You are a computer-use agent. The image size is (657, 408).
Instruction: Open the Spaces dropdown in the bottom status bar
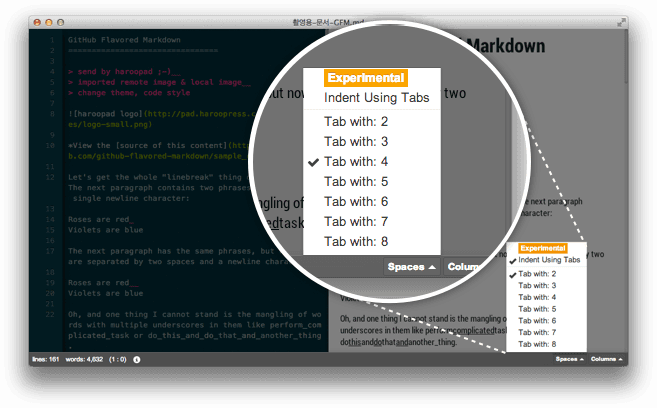(x=569, y=358)
